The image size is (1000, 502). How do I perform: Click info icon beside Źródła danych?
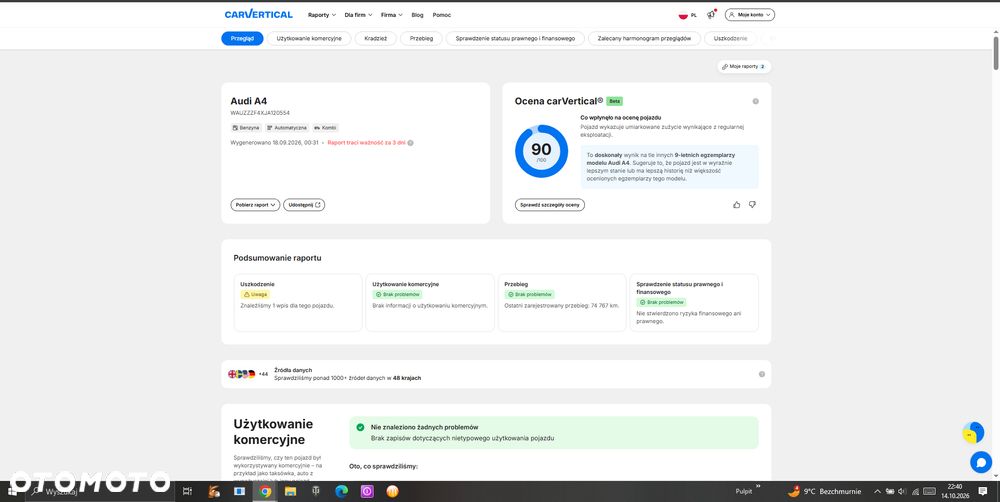[x=761, y=374]
